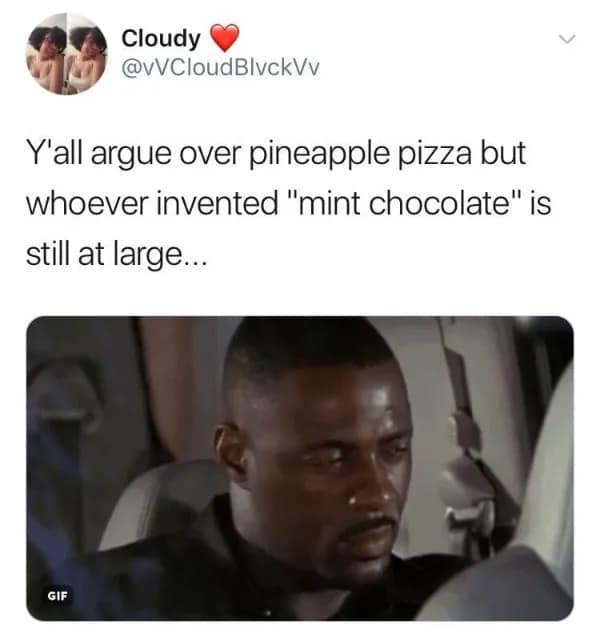Click the car seat headrest in the GIF

[163, 505]
